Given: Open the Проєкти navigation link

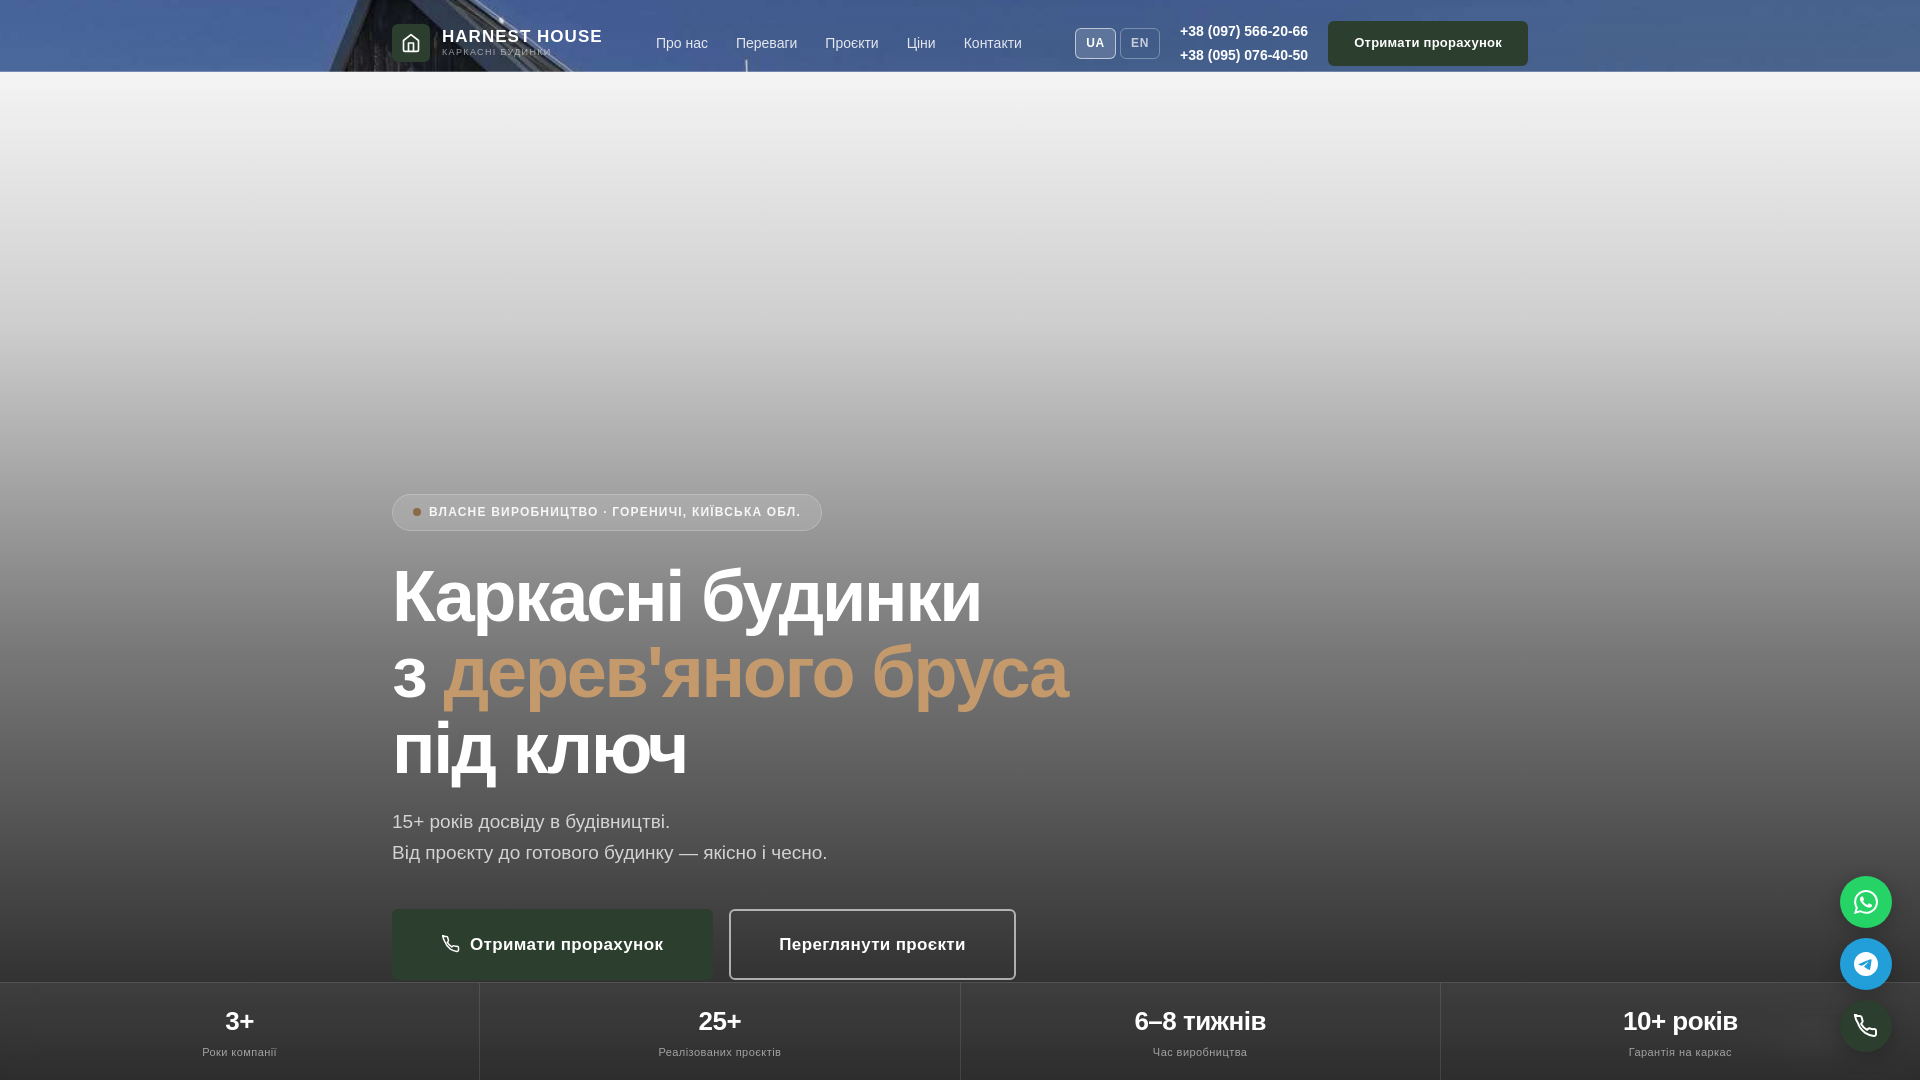Looking at the screenshot, I should tap(852, 43).
